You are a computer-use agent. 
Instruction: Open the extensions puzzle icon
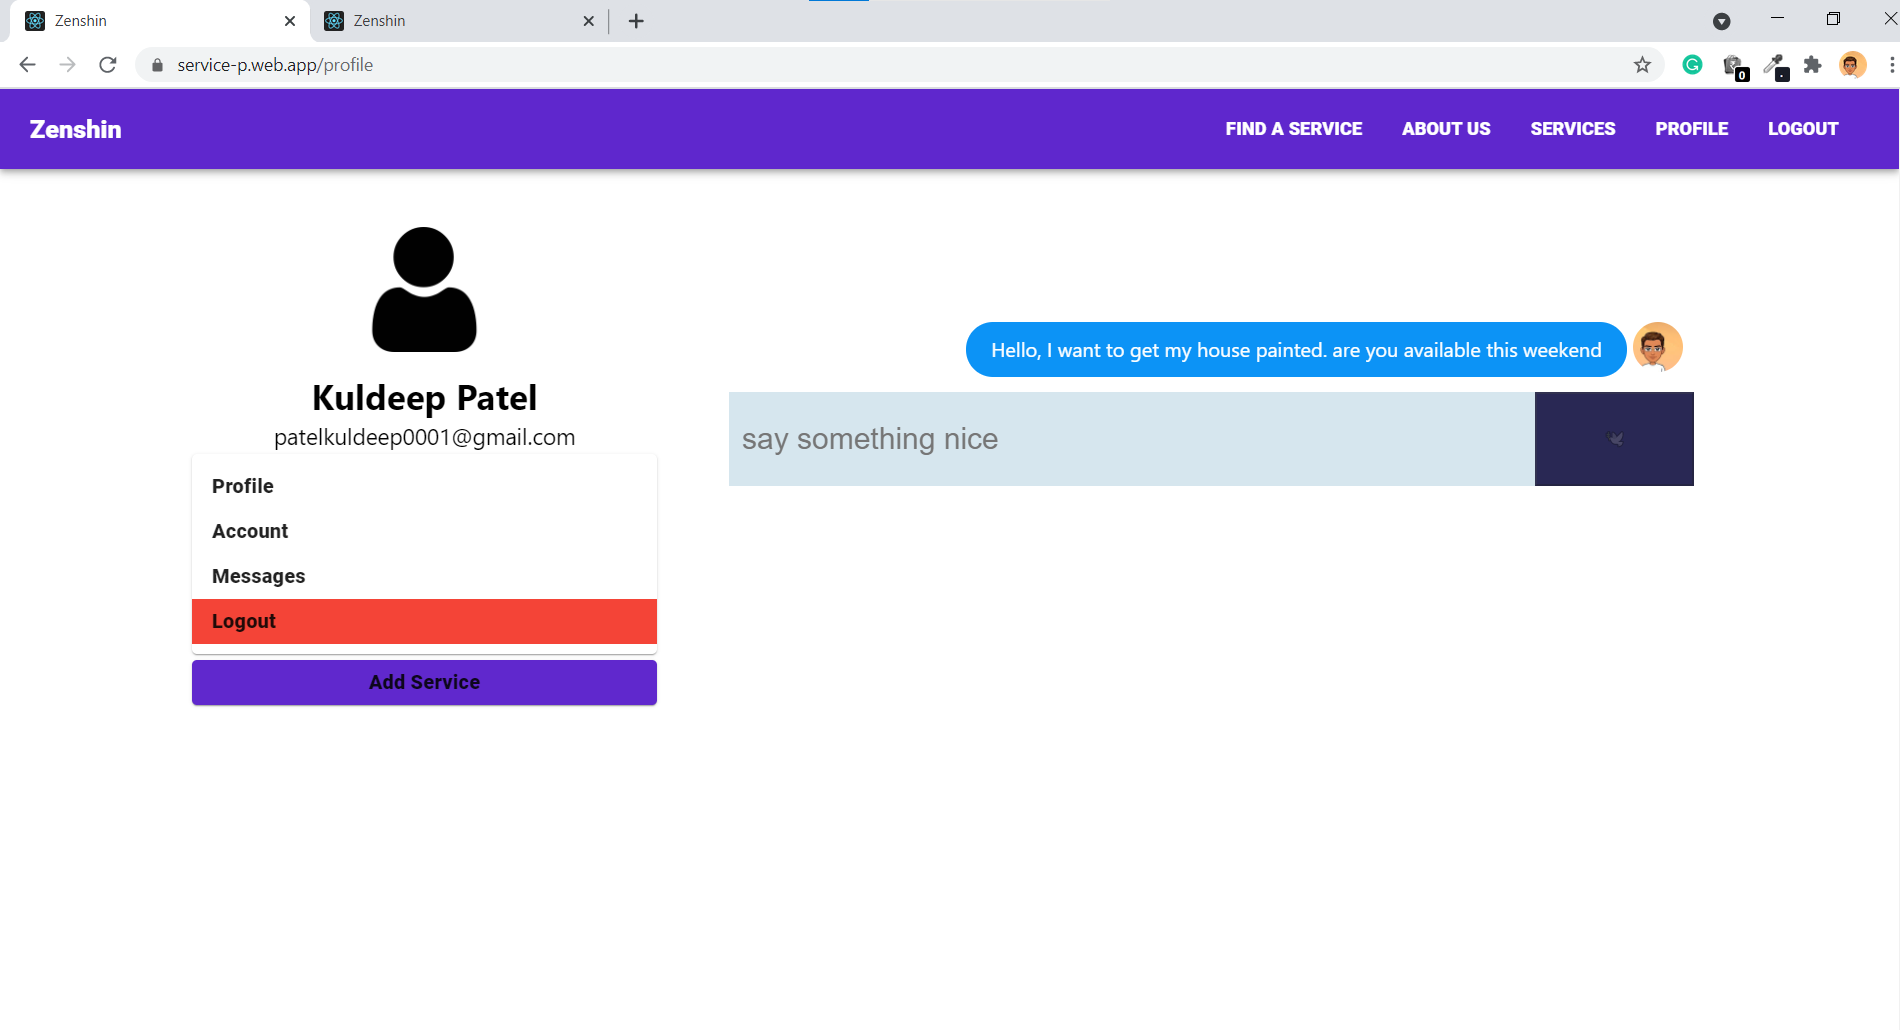[x=1812, y=65]
